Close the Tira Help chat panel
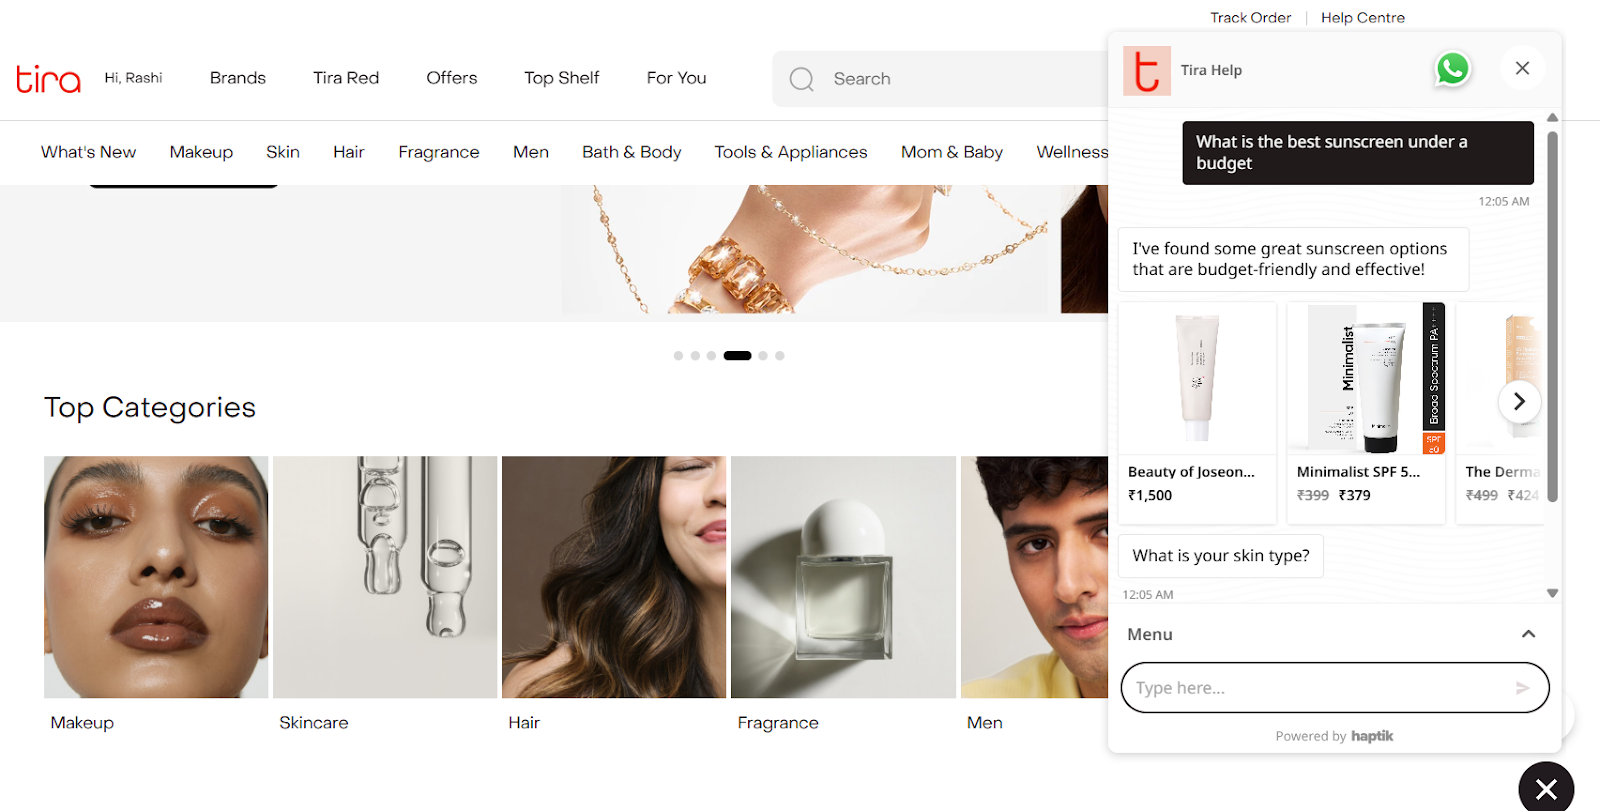 coord(1522,68)
